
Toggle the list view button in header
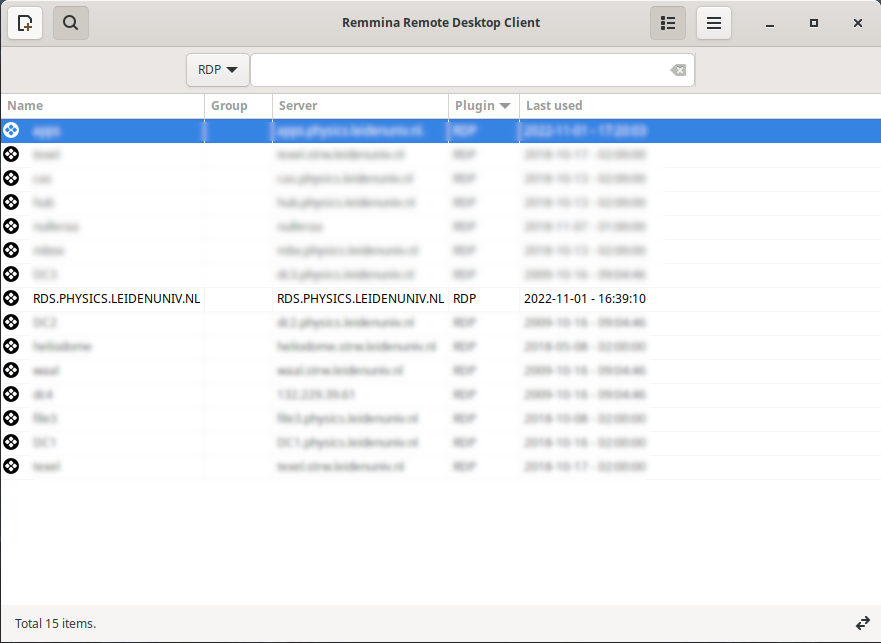(668, 23)
